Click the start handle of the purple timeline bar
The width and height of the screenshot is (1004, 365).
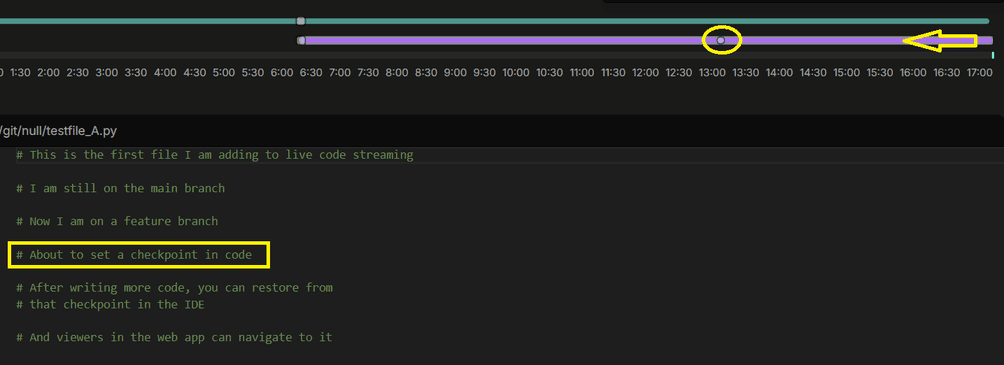302,40
